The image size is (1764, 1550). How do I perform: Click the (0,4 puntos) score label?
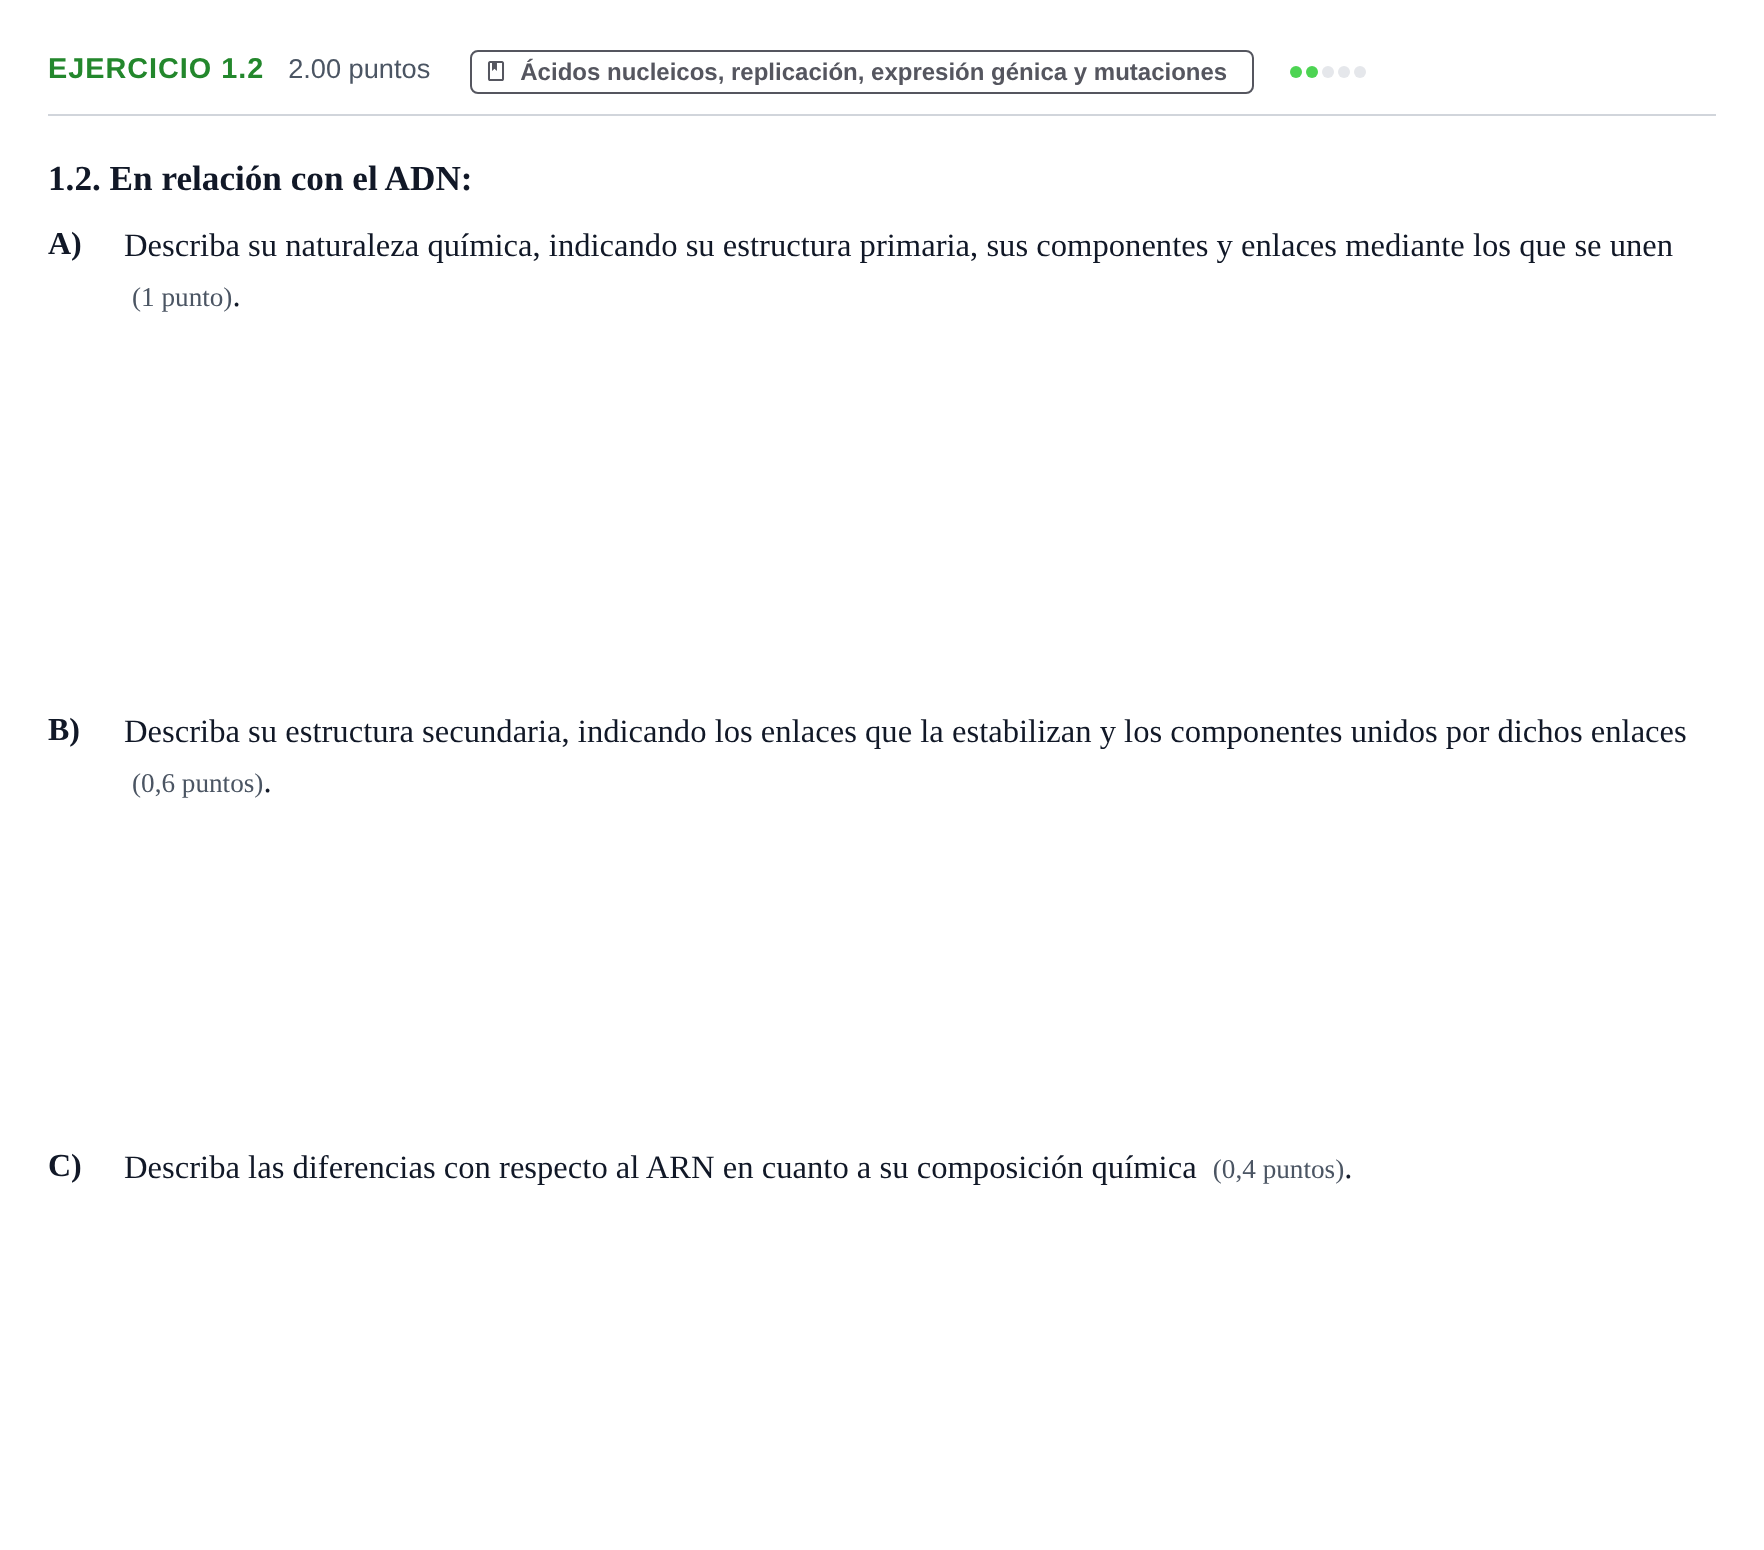coord(1279,1170)
